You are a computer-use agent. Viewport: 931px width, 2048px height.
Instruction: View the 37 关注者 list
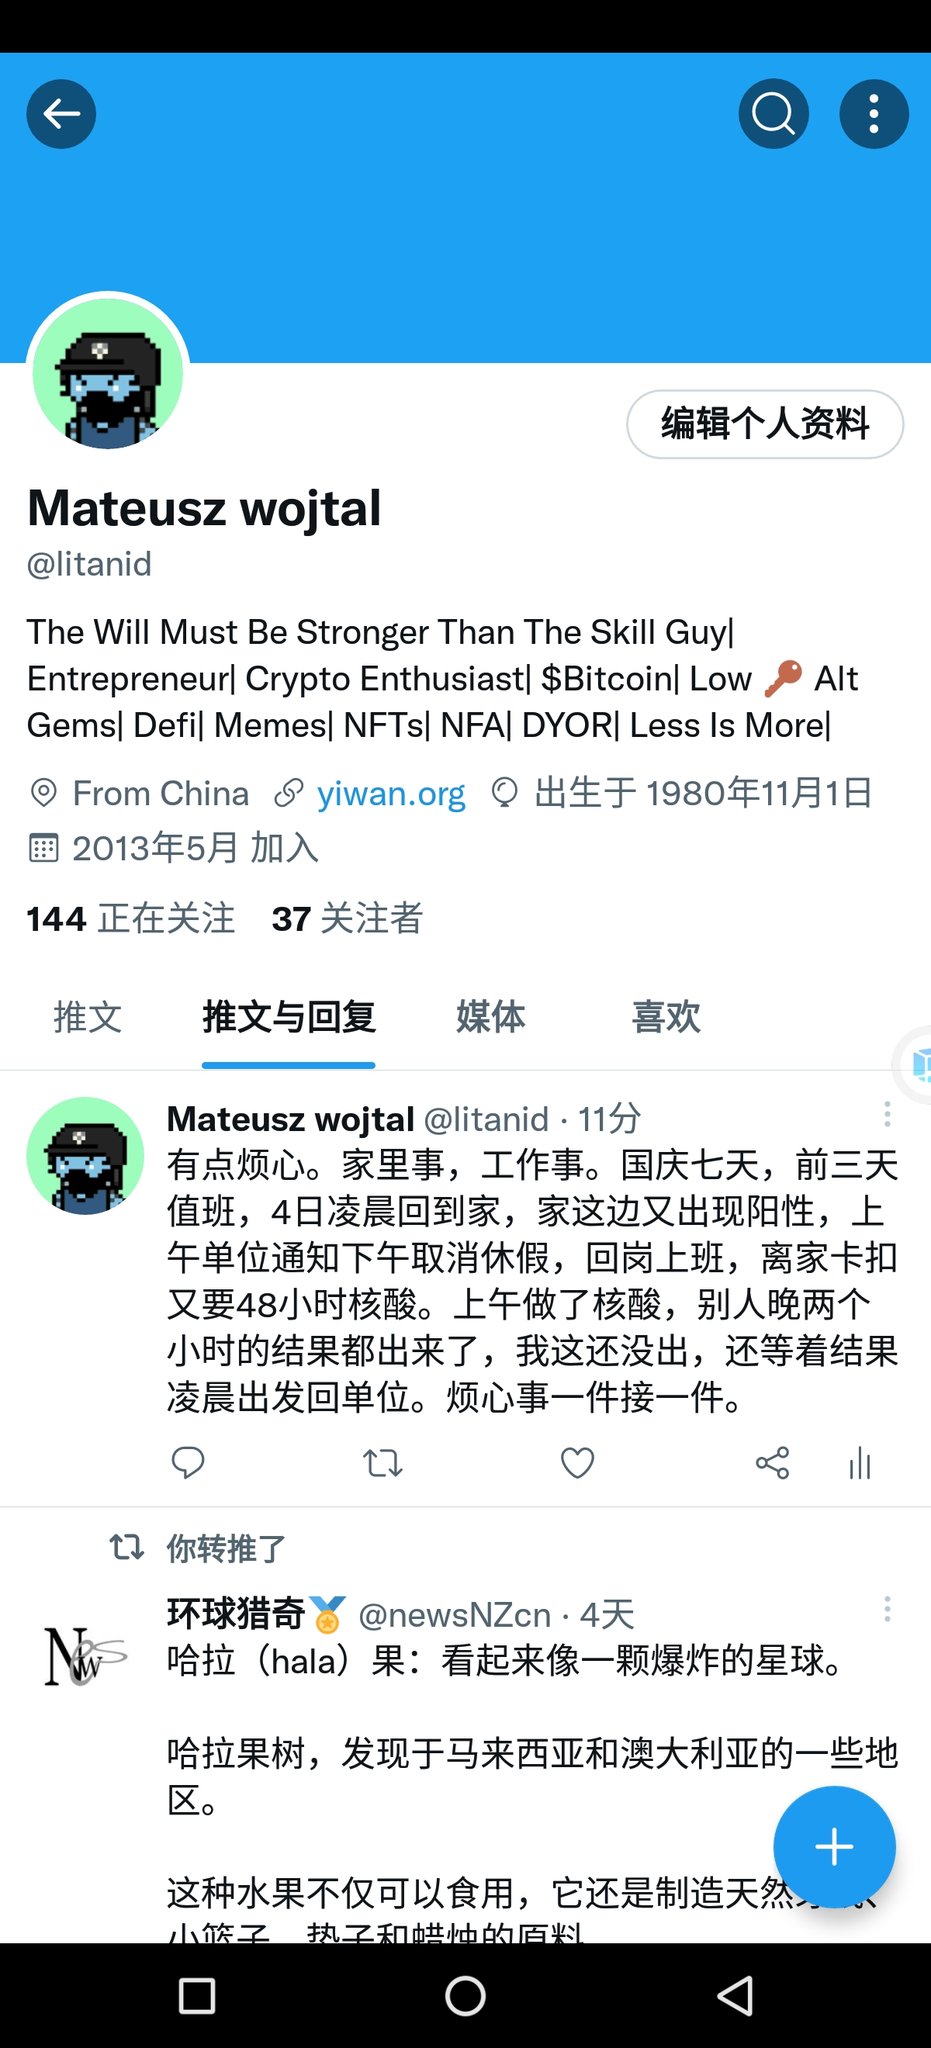click(x=347, y=918)
